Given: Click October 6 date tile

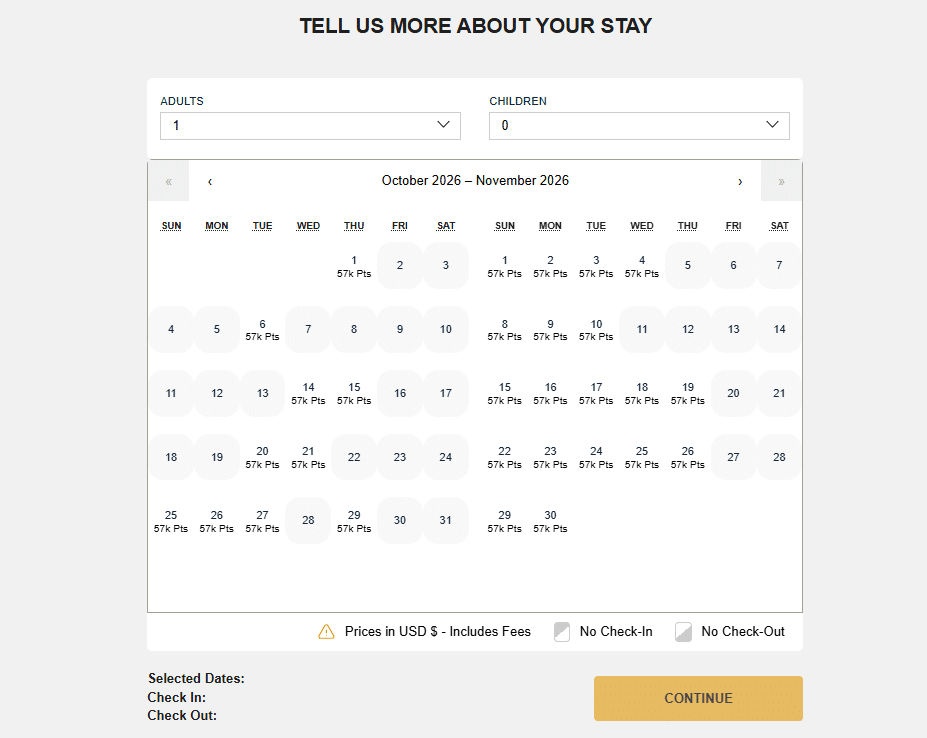Looking at the screenshot, I should pos(262,330).
